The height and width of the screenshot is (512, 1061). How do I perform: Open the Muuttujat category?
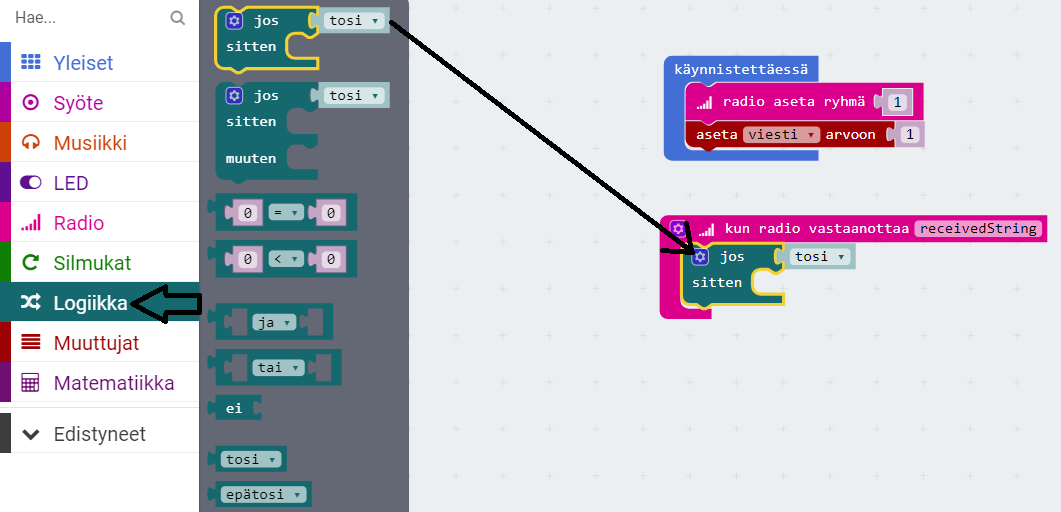(95, 343)
